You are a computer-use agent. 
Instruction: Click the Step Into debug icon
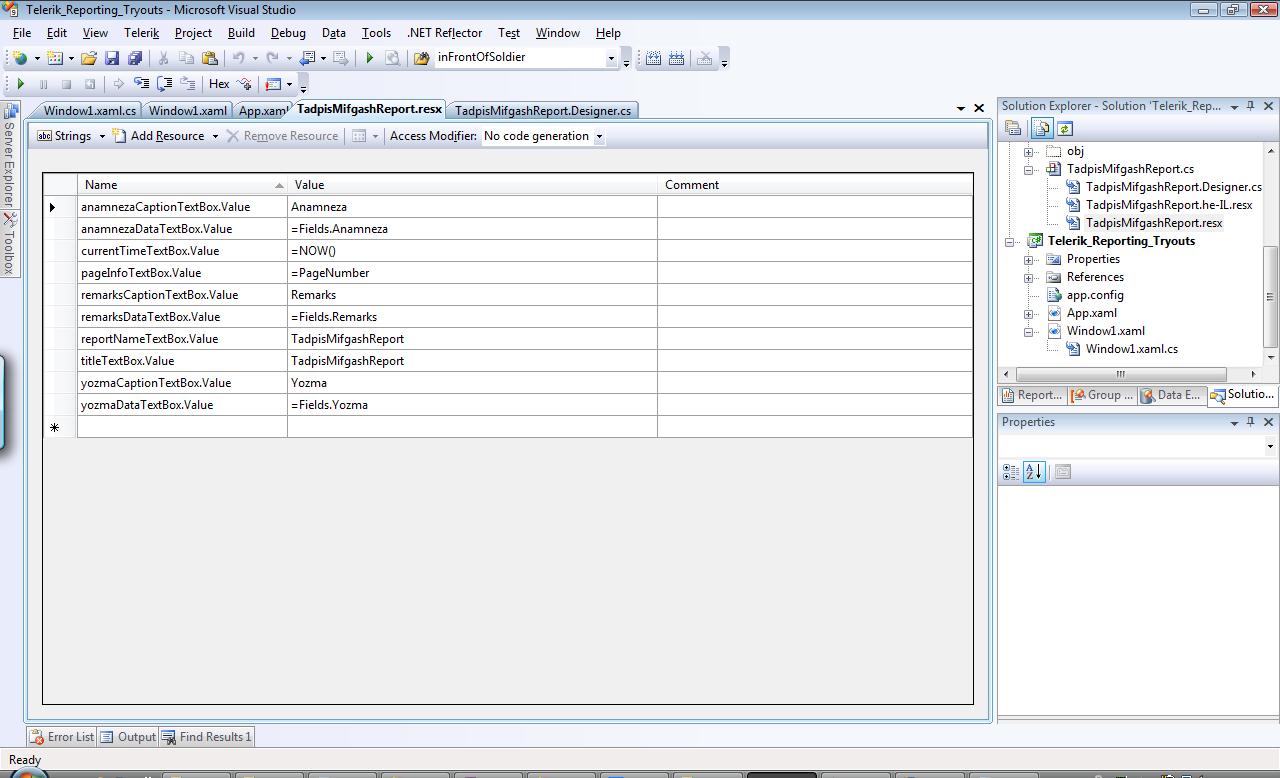click(141, 84)
